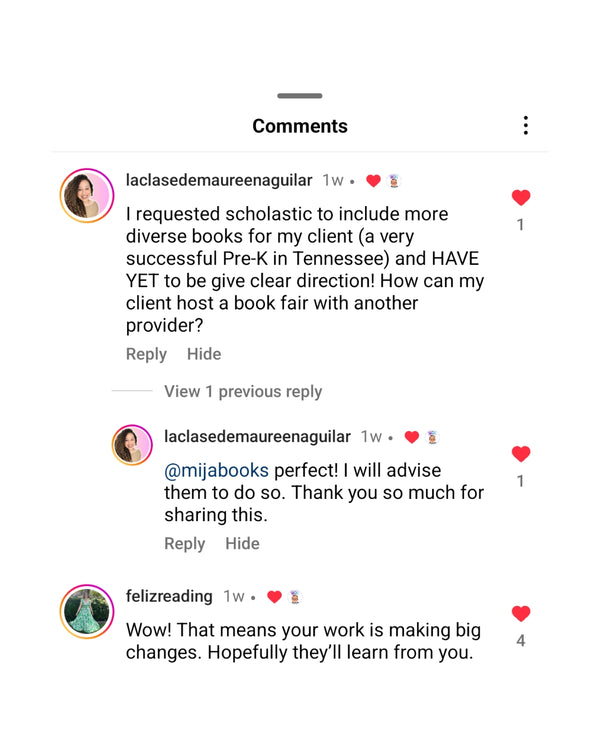This screenshot has height=750, width=600.
Task: Open laclasedemaureenaguilar username on the reply
Action: point(257,437)
